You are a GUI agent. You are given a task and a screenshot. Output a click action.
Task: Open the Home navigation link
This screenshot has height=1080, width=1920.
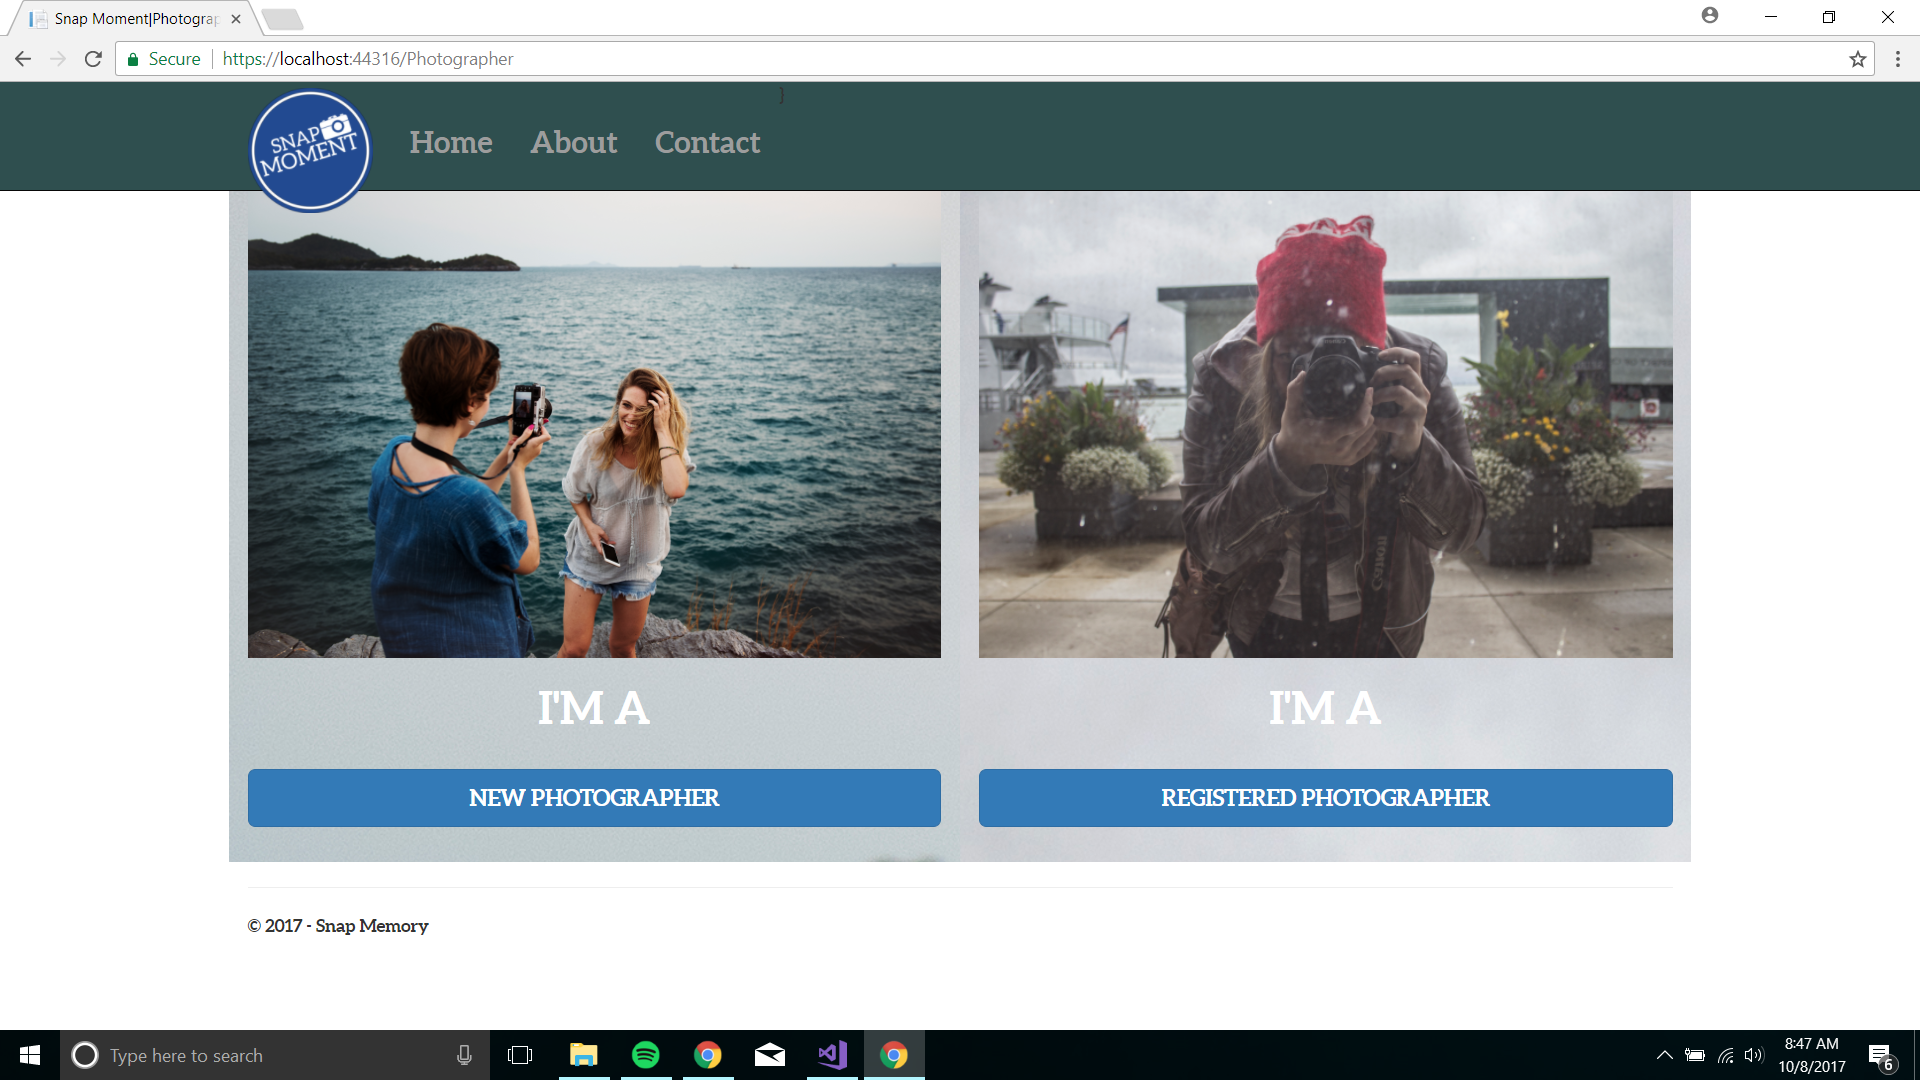[x=451, y=143]
